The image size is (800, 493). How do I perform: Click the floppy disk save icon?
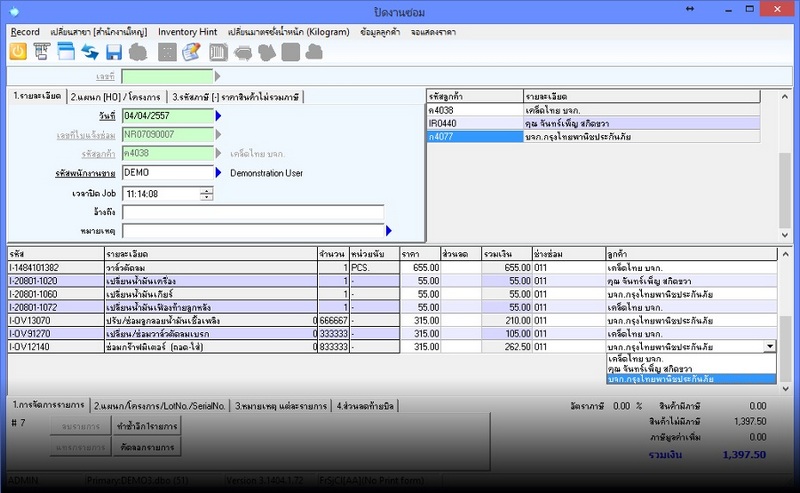(x=113, y=51)
